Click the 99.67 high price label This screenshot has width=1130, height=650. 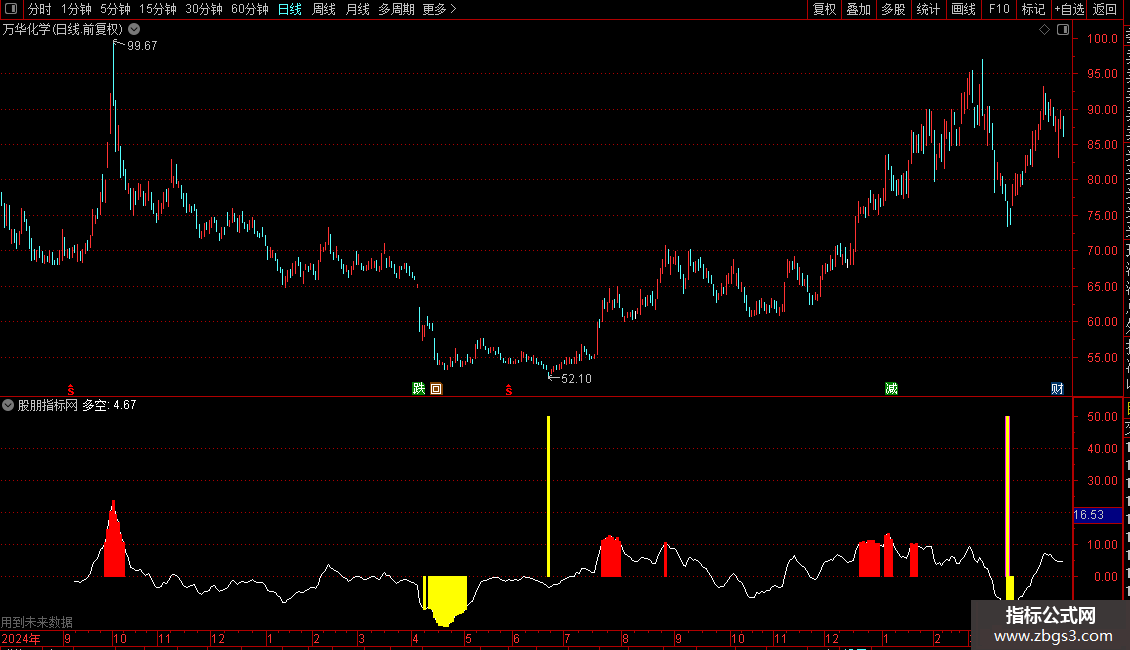[x=142, y=45]
